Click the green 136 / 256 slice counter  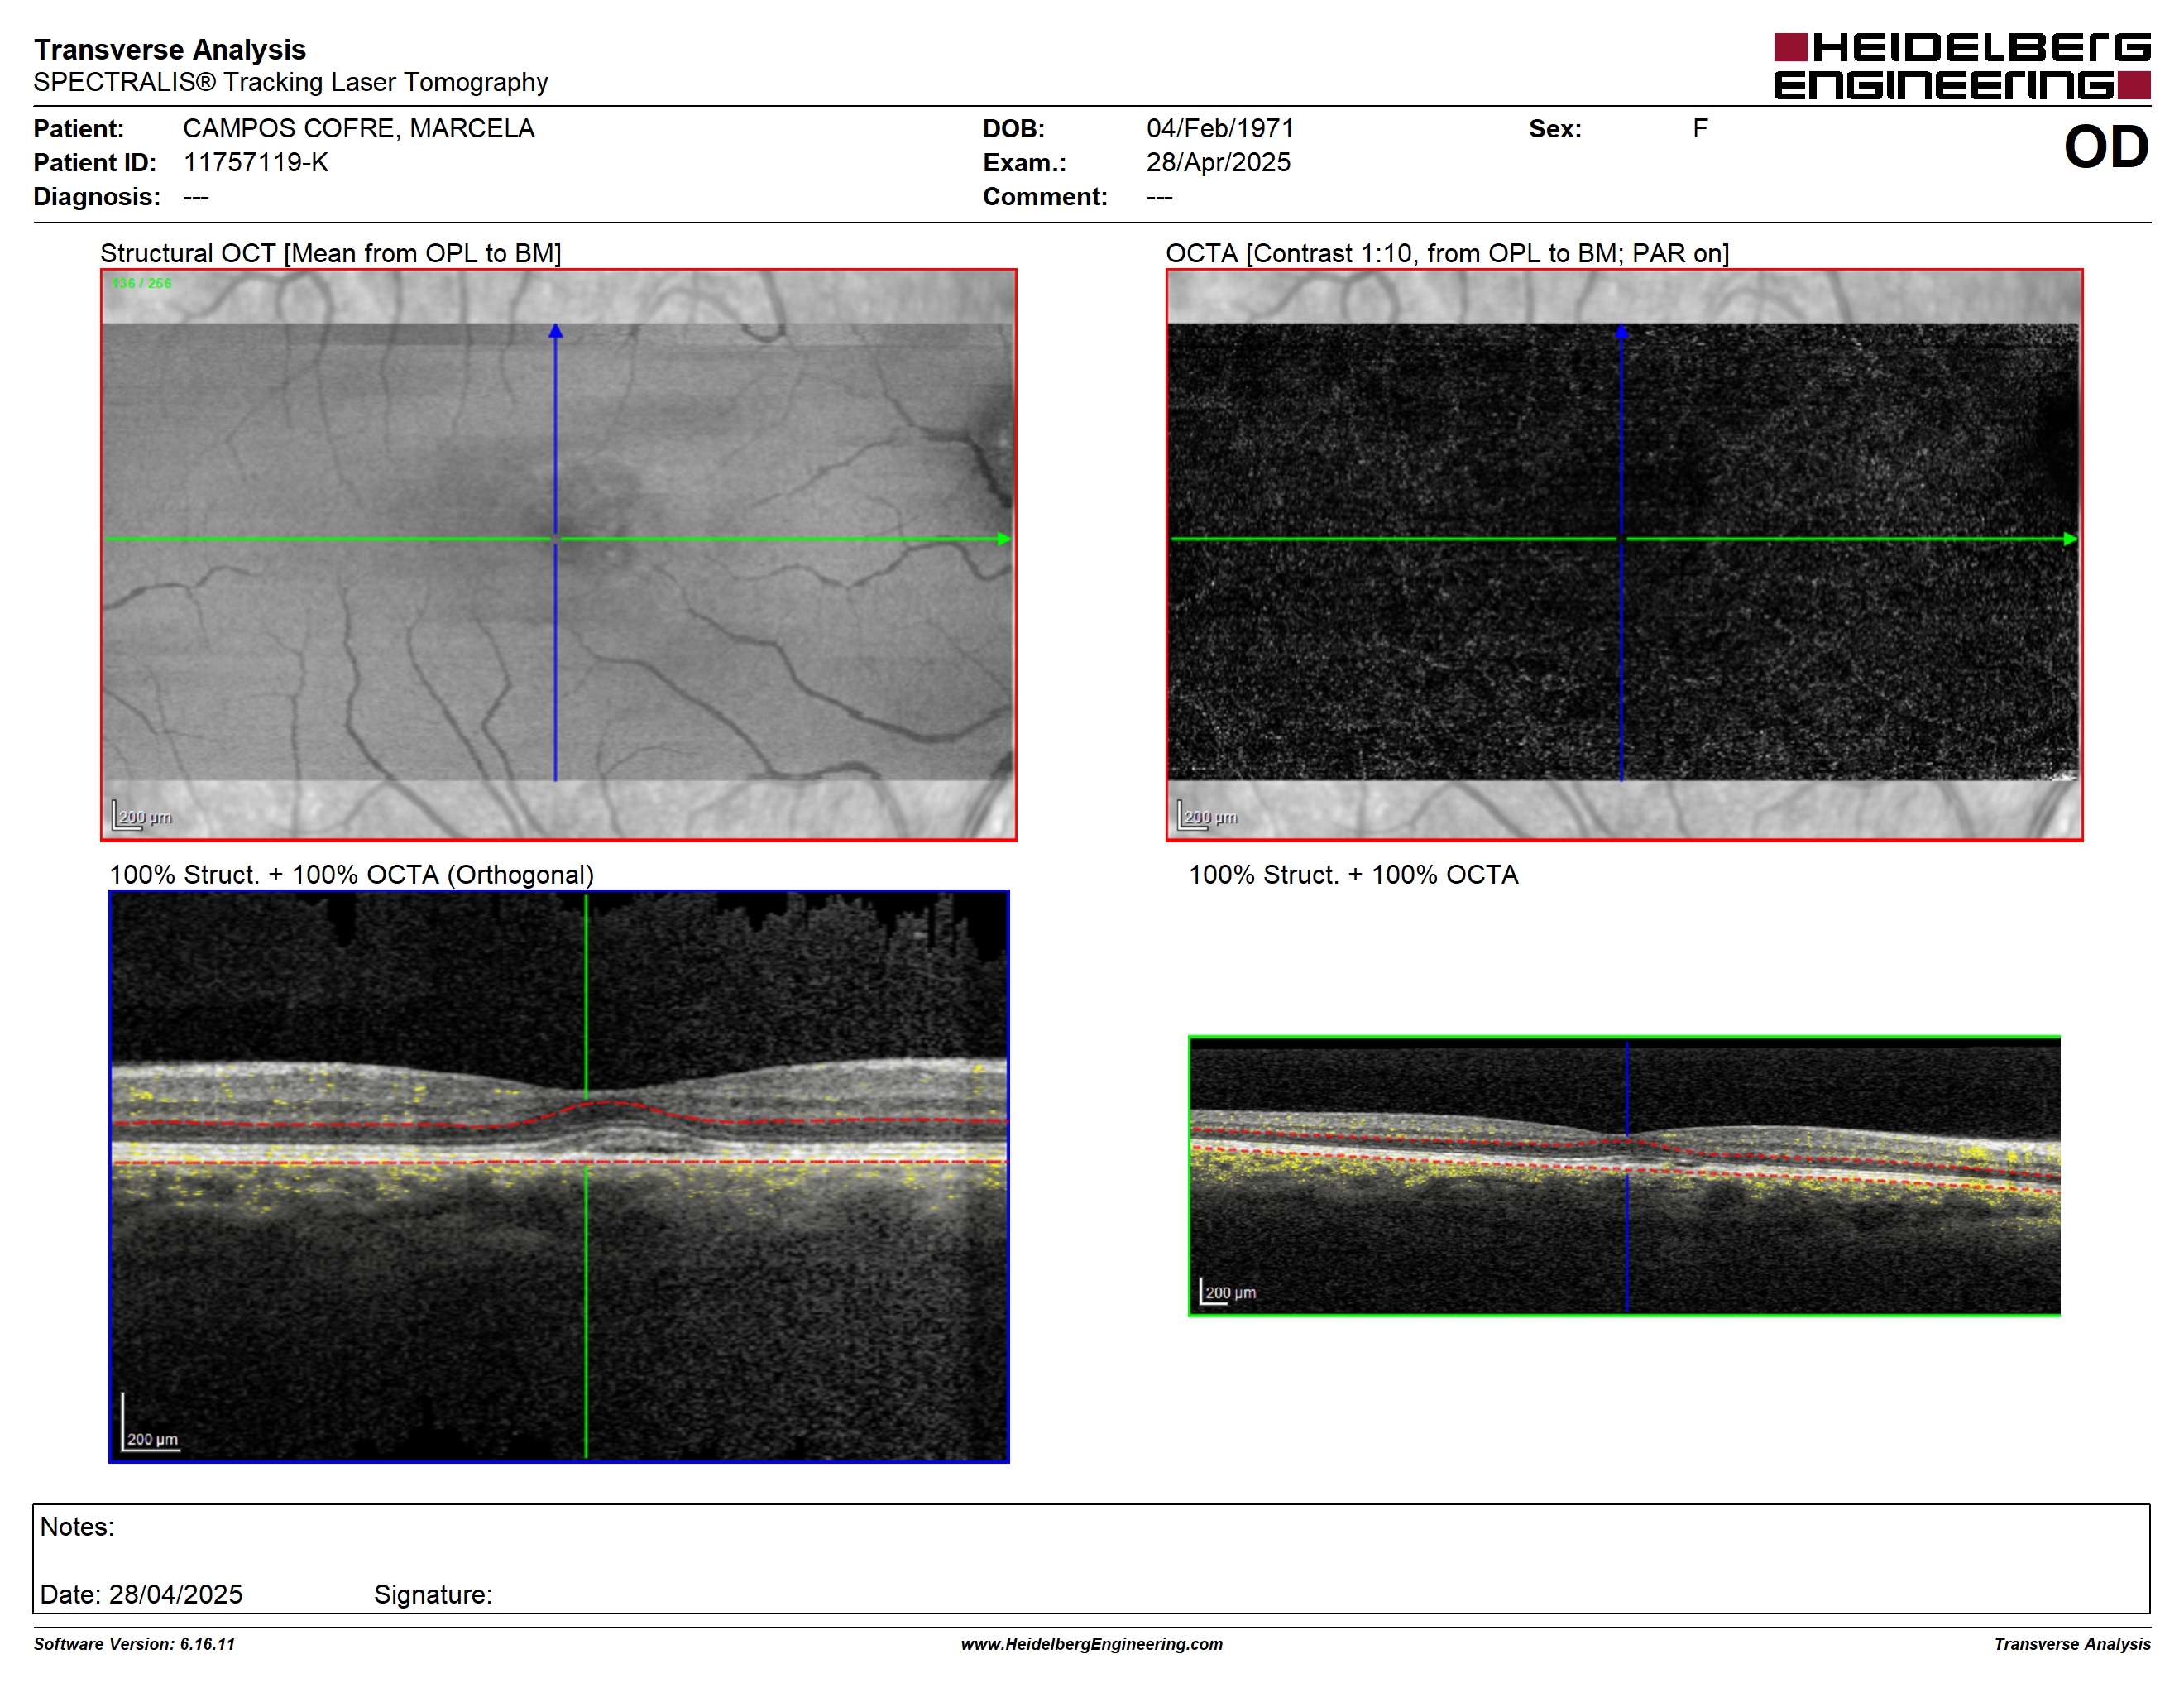tap(142, 283)
